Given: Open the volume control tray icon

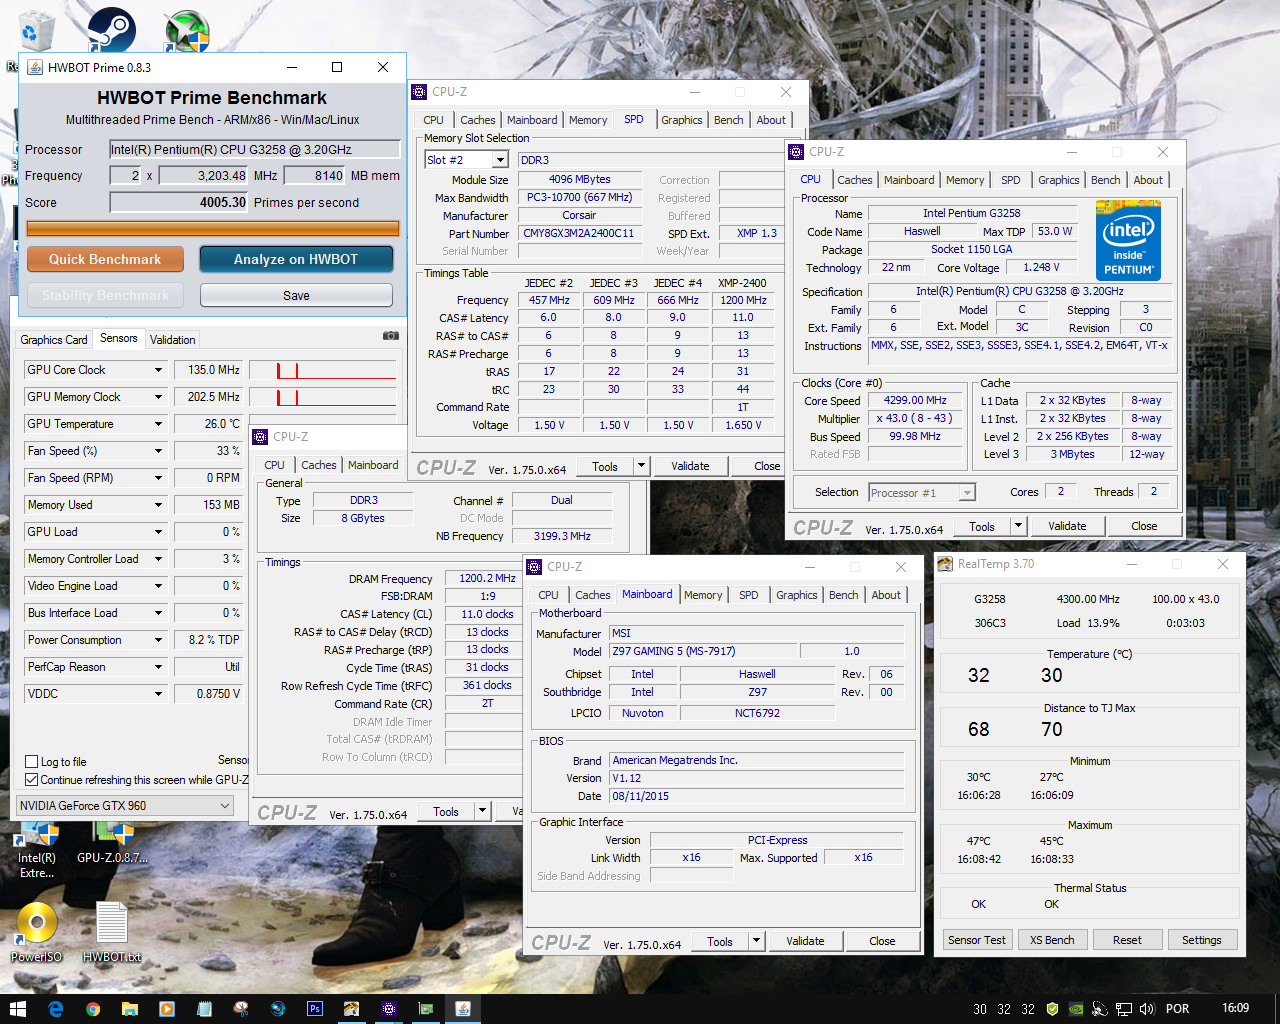Looking at the screenshot, I should click(1147, 1009).
